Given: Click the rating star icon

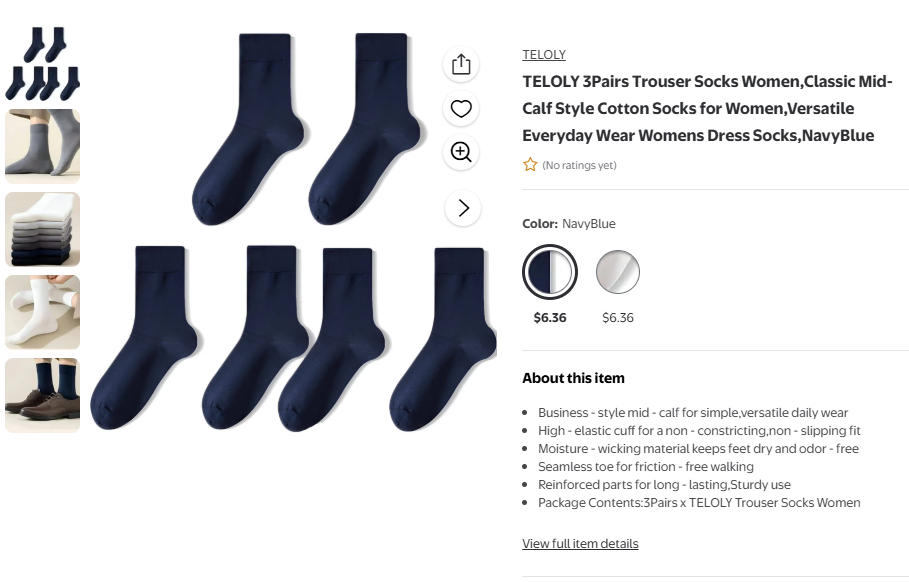Looking at the screenshot, I should (530, 165).
